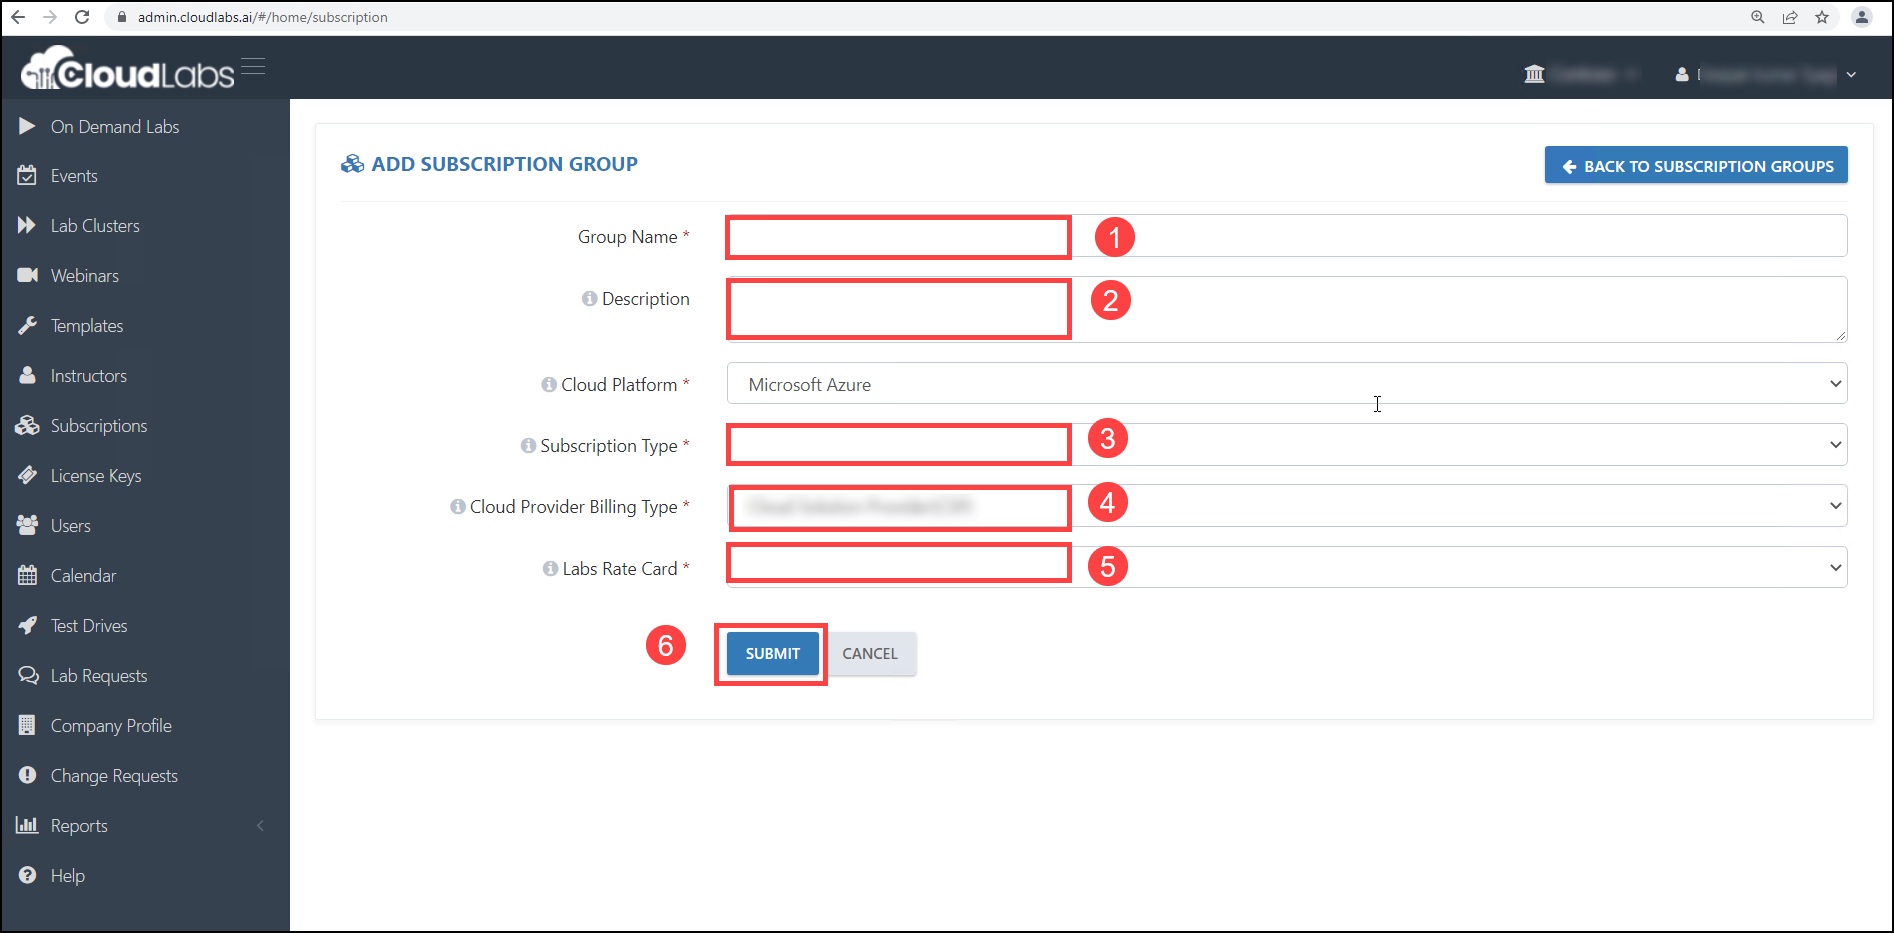Go to Events menu item
1894x933 pixels.
pyautogui.click(x=74, y=175)
